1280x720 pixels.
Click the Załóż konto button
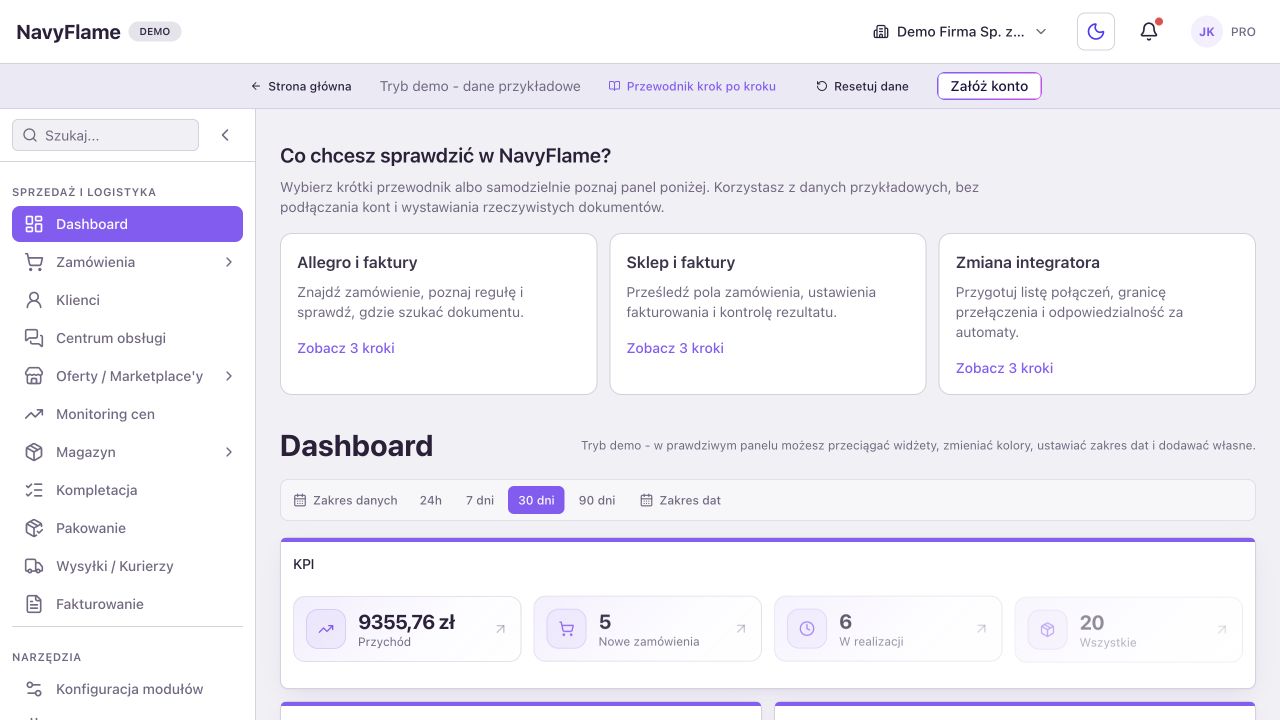point(989,86)
